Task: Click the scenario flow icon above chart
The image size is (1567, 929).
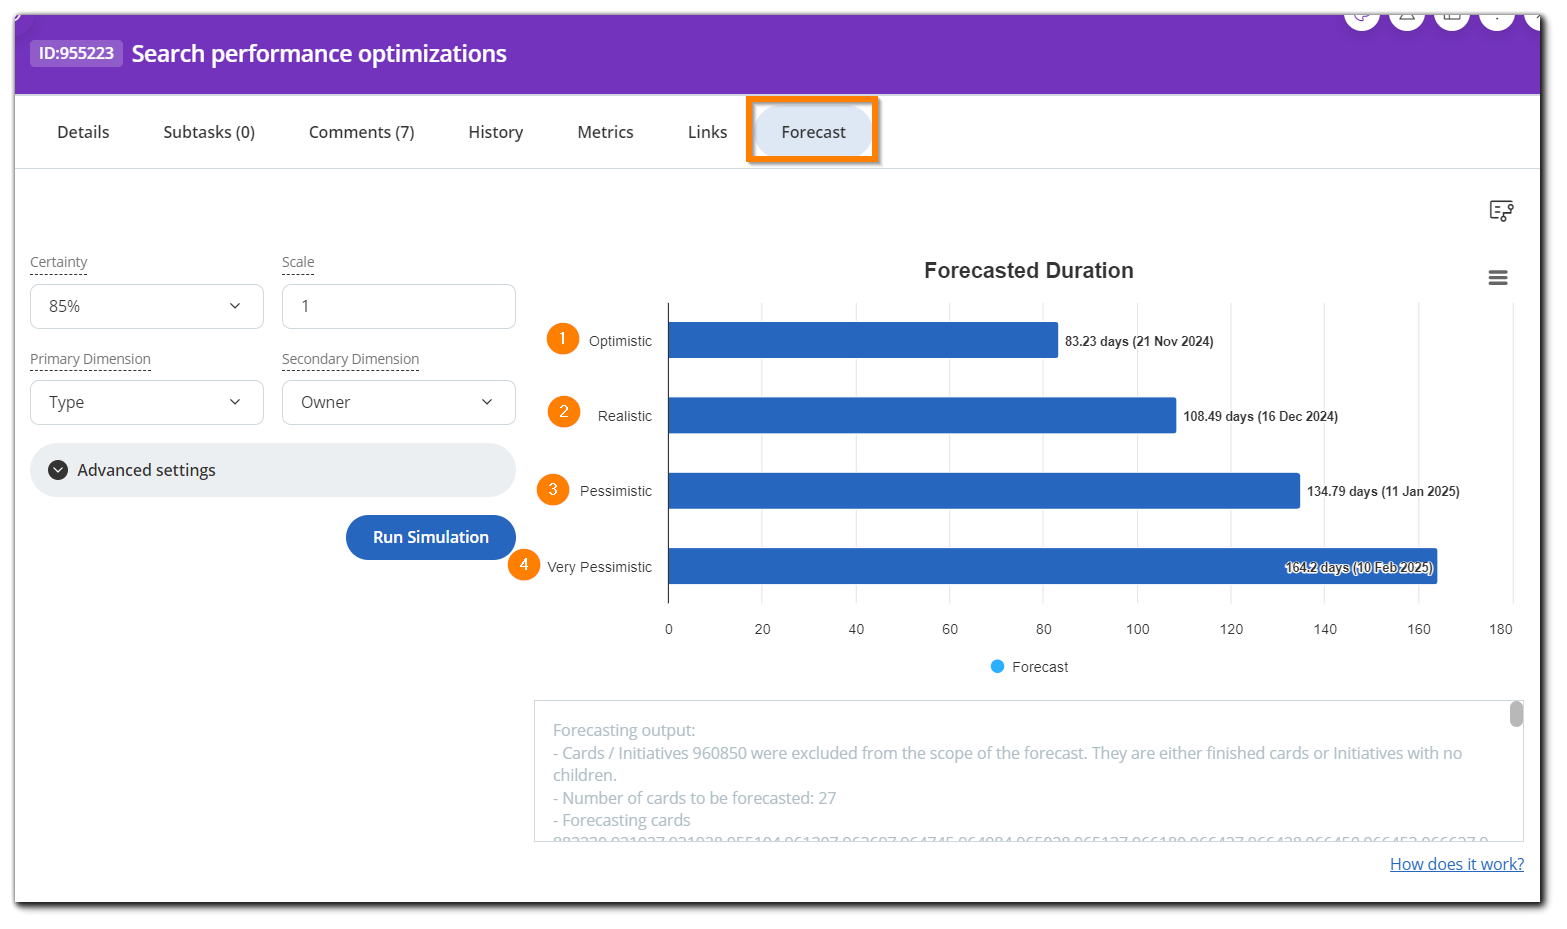Action: point(1500,210)
